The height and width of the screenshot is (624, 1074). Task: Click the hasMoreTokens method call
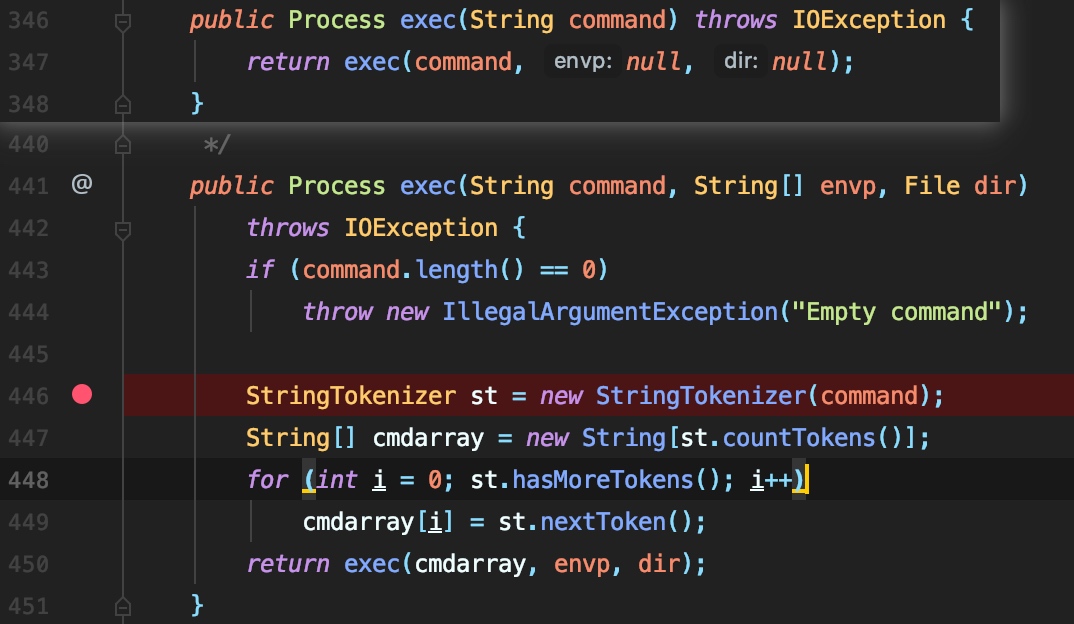[x=603, y=480]
